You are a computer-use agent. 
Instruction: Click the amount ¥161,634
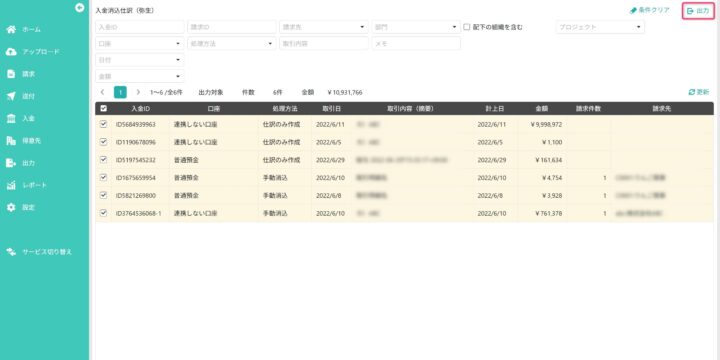549,160
